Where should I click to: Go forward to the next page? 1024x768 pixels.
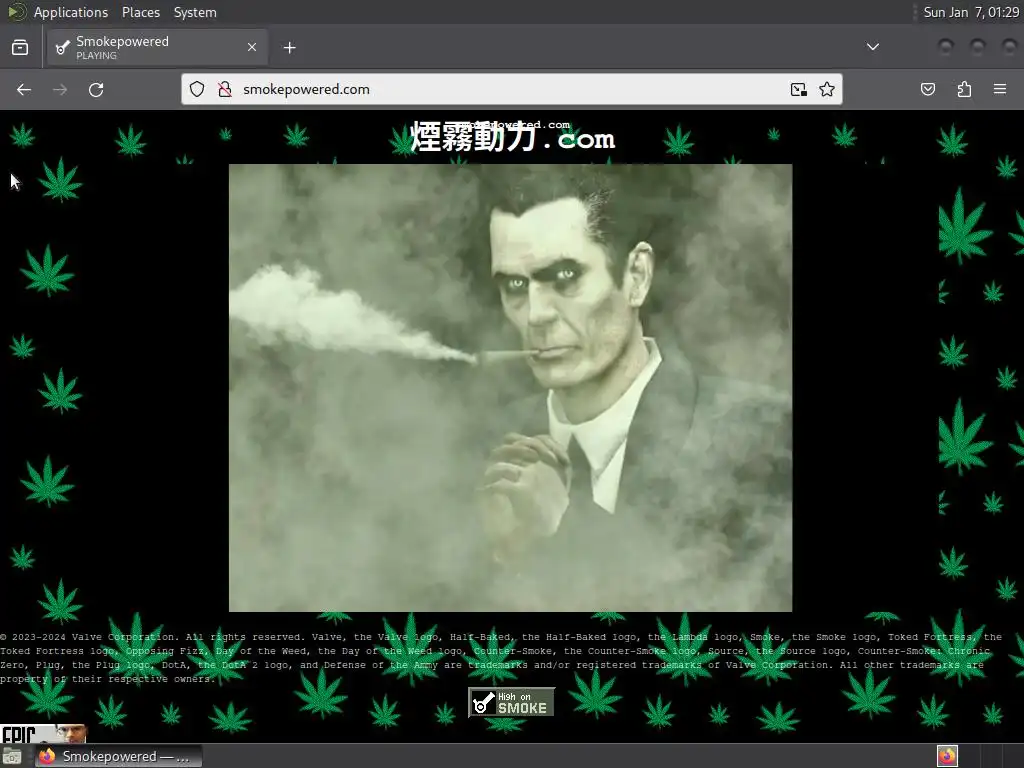tap(60, 89)
